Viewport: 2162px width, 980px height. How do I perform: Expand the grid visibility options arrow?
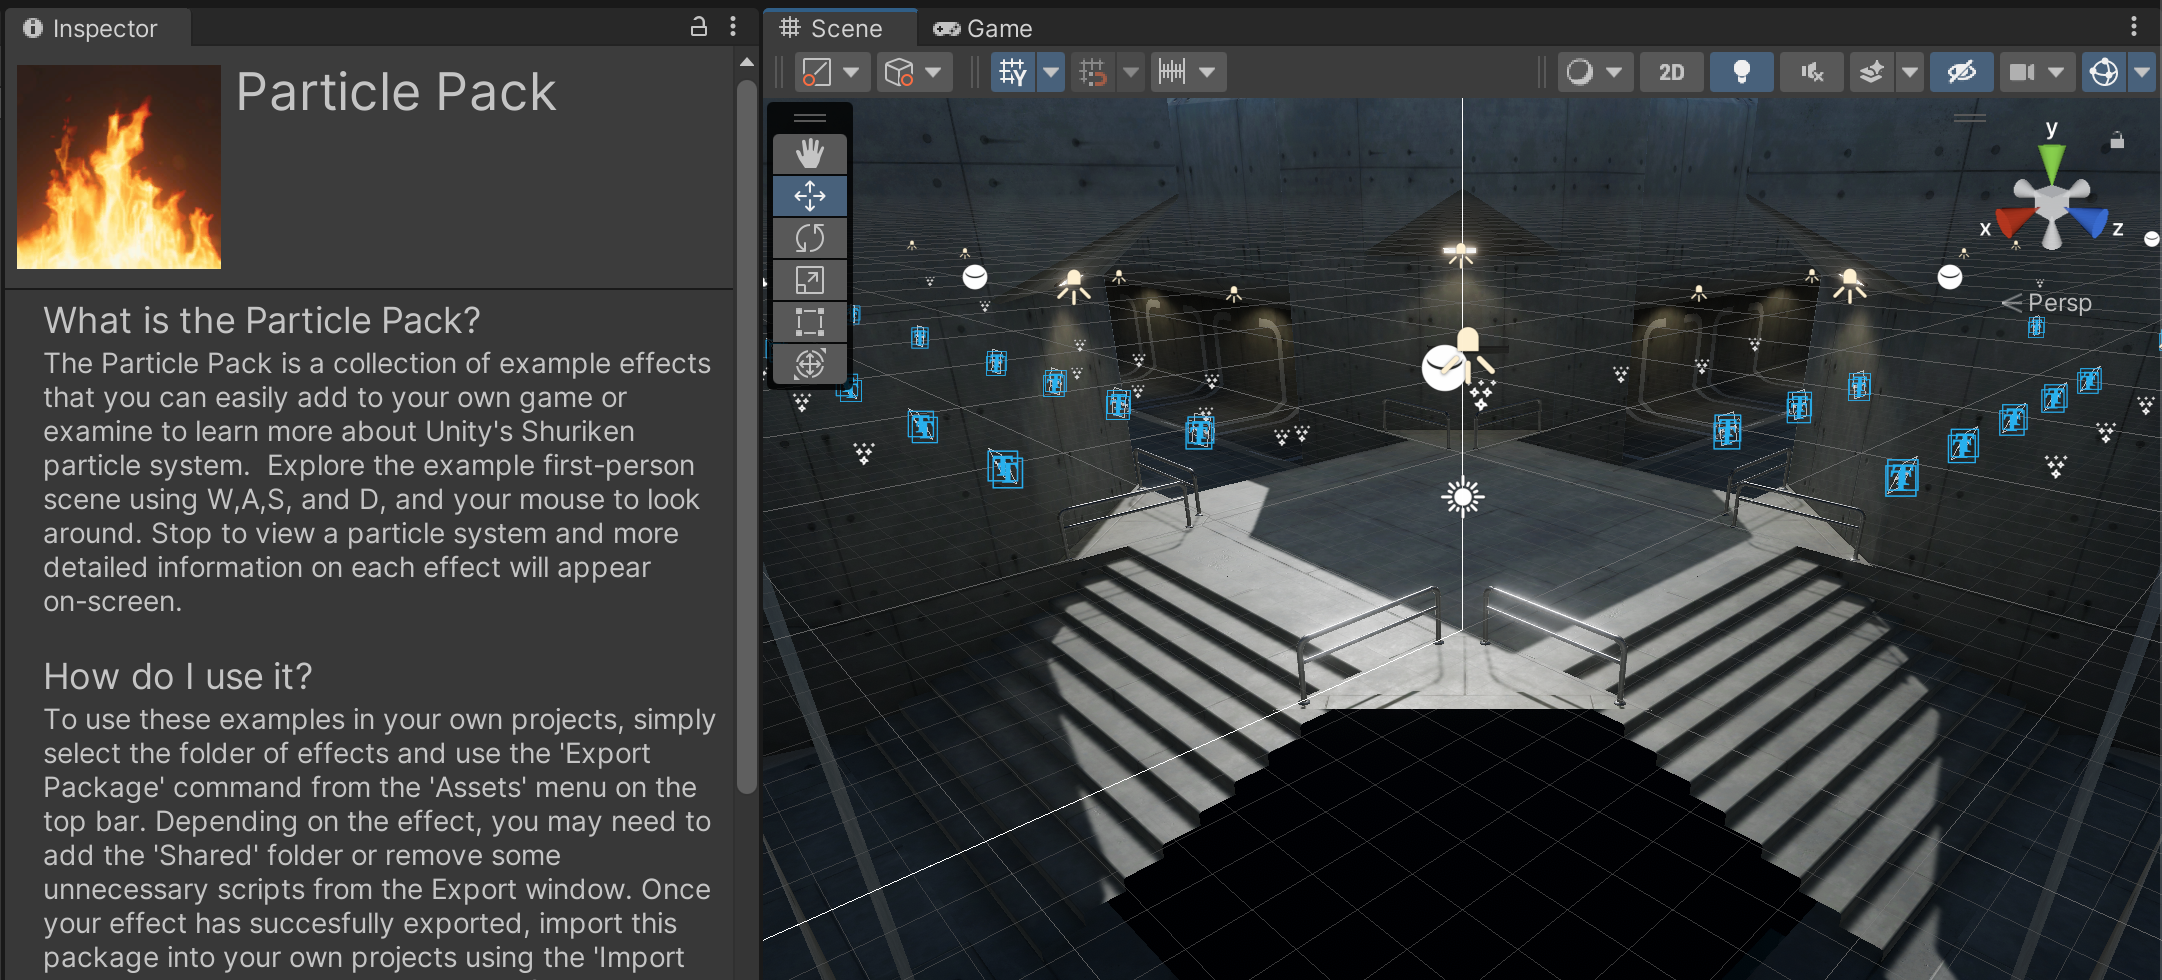[1051, 72]
